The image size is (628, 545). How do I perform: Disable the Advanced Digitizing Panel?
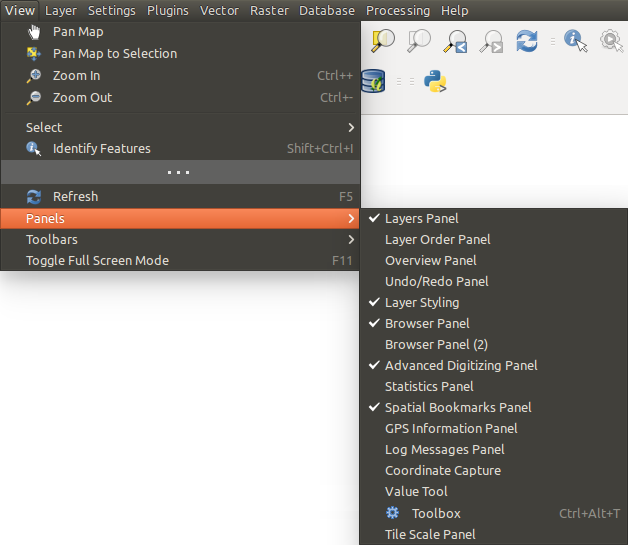(x=460, y=365)
